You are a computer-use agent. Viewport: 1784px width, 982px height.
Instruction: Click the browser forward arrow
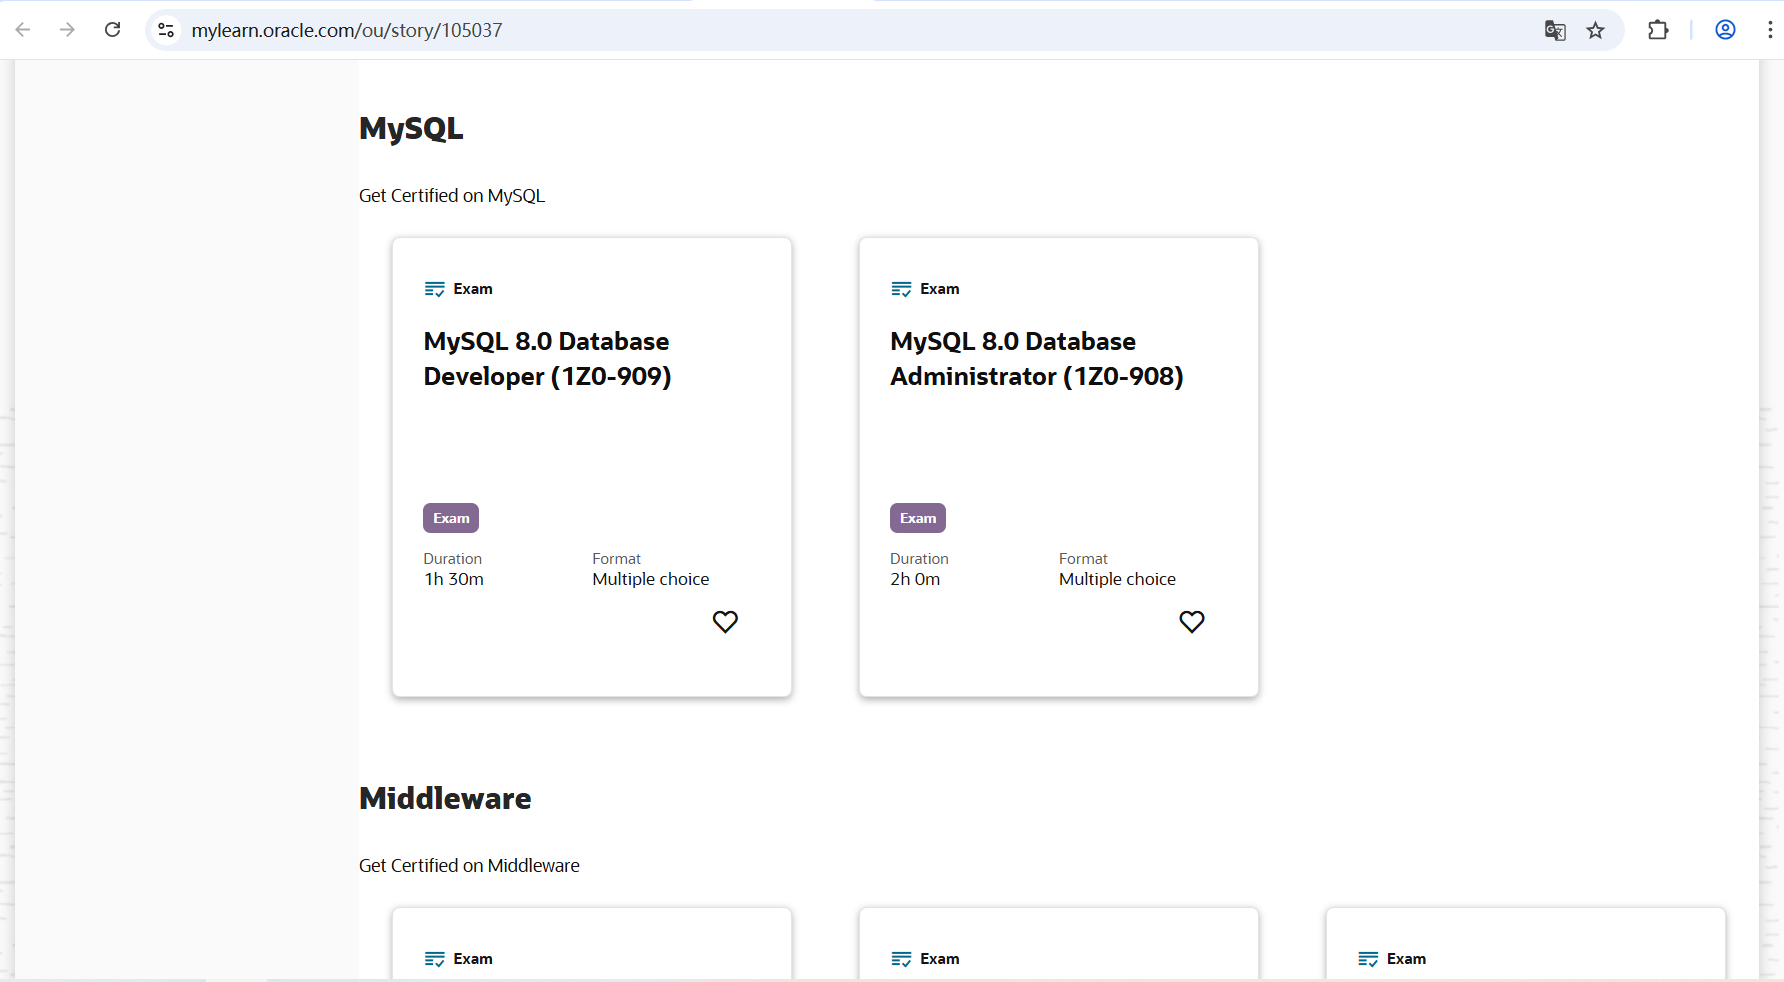point(67,30)
